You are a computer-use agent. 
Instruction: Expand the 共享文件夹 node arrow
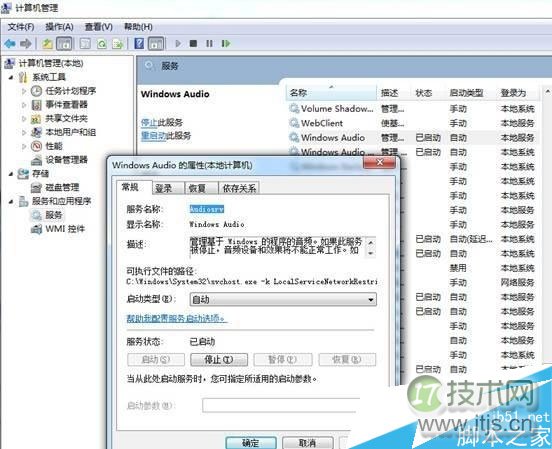[x=24, y=118]
